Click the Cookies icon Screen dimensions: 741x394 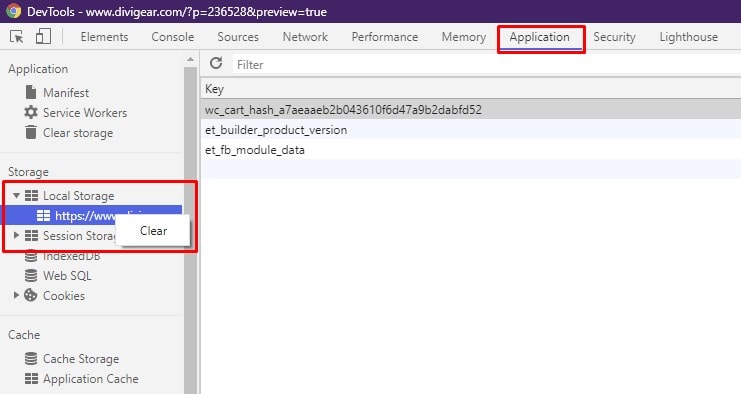31,295
